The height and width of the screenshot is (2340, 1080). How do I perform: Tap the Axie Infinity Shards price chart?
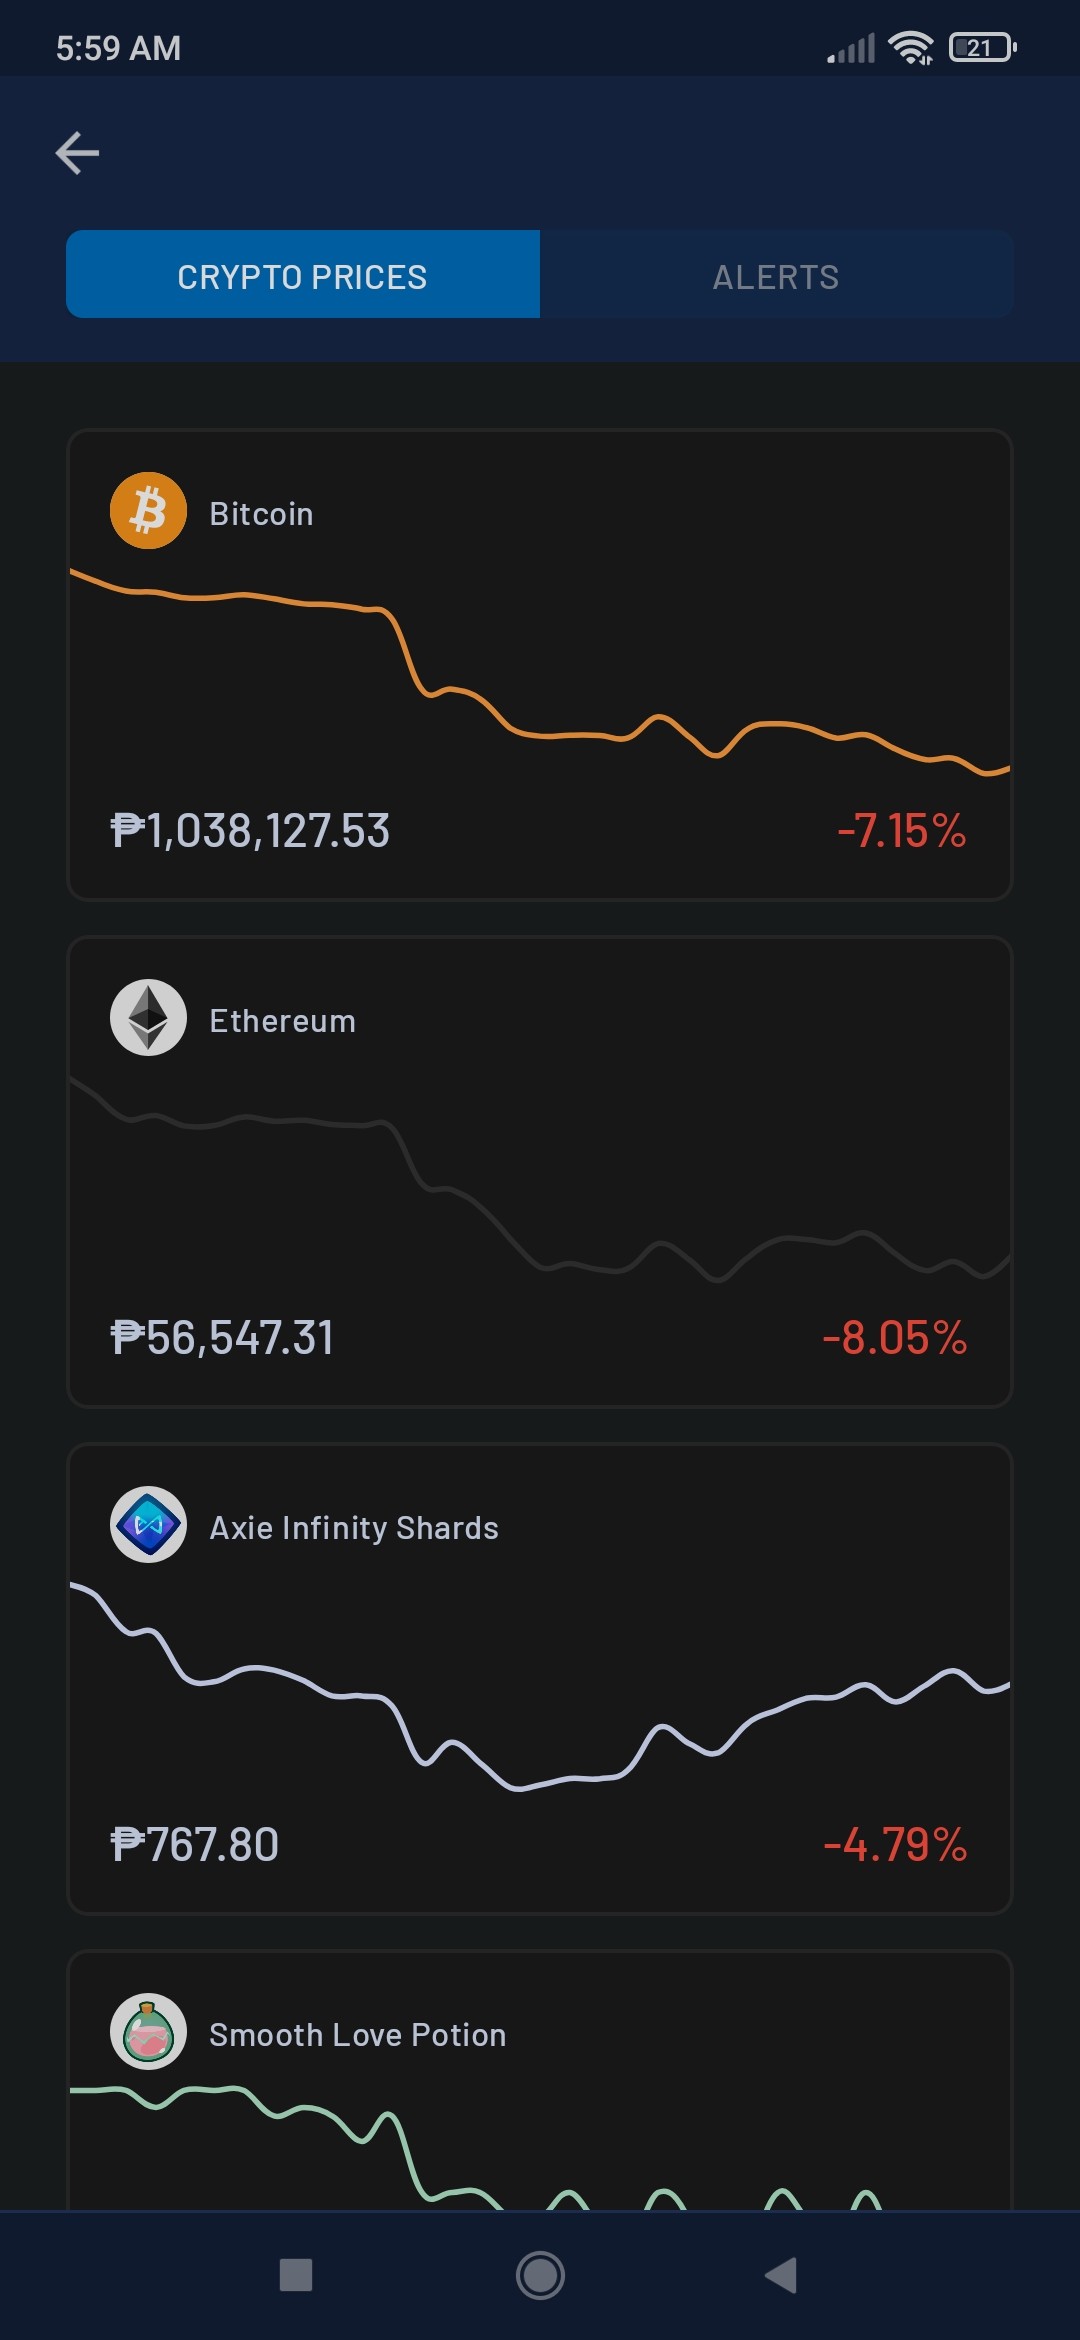540,1686
